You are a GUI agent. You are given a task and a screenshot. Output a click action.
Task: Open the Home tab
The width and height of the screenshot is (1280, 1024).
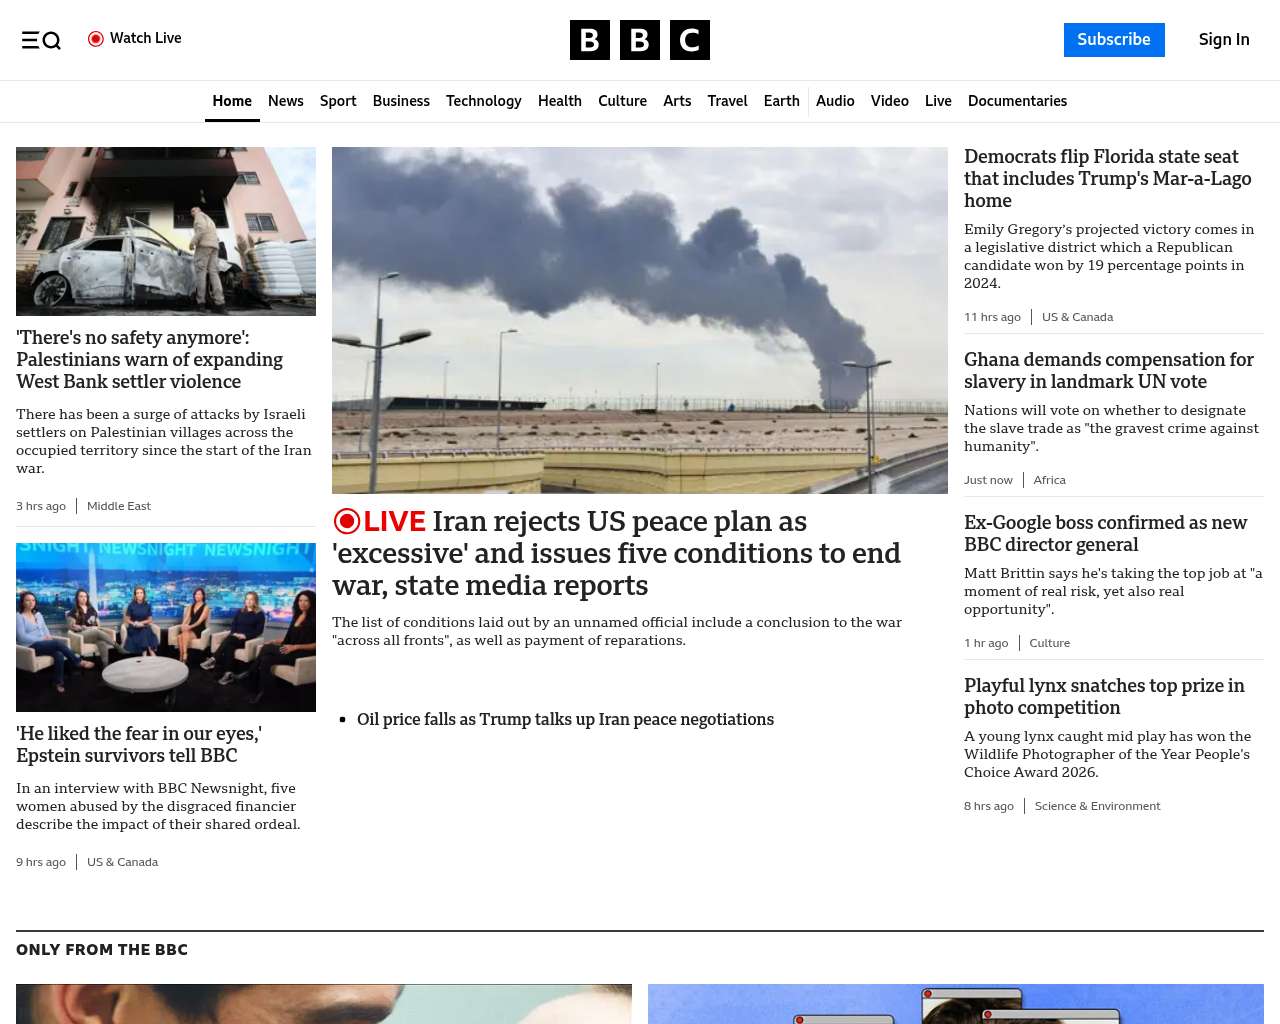tap(232, 101)
